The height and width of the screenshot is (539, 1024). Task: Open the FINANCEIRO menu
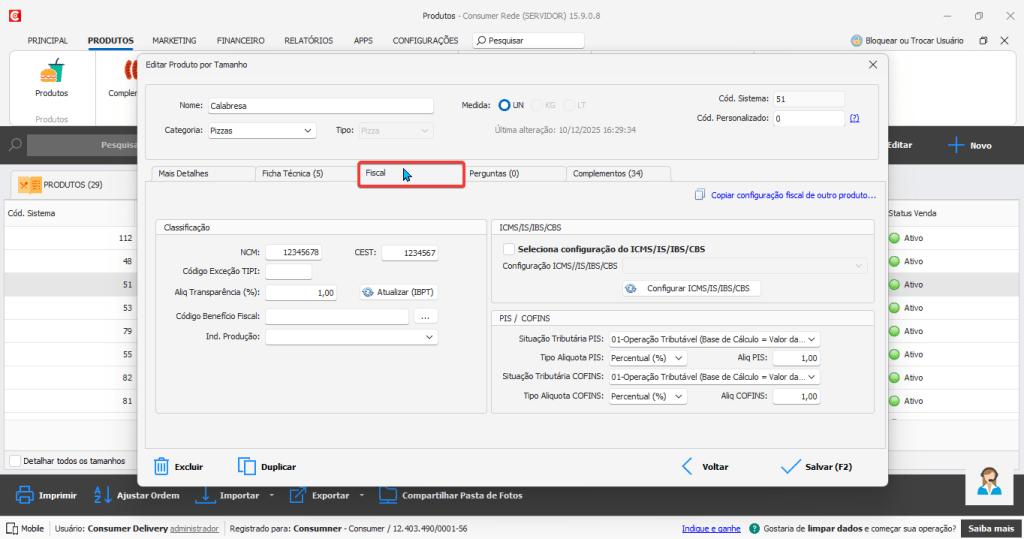pos(240,41)
